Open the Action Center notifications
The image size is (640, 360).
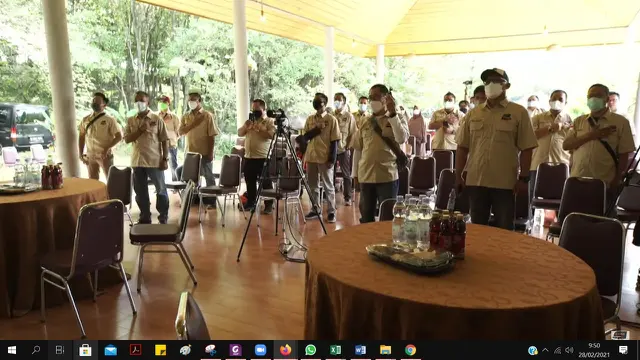coord(623,350)
